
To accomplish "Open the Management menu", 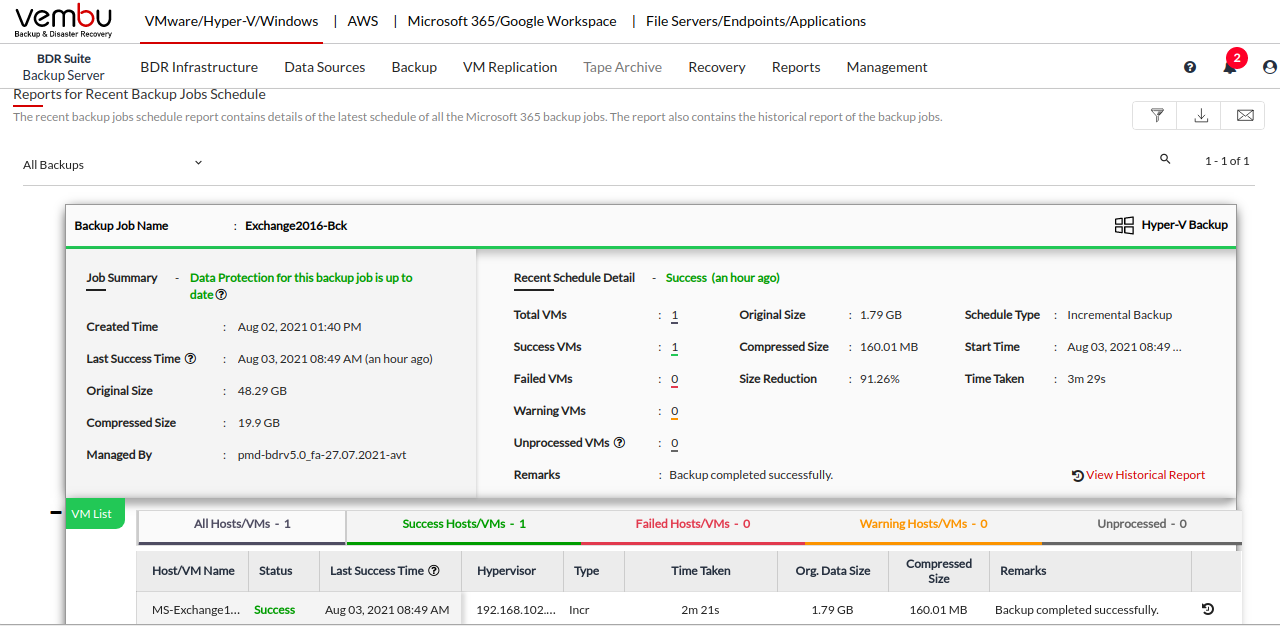I will [x=887, y=67].
